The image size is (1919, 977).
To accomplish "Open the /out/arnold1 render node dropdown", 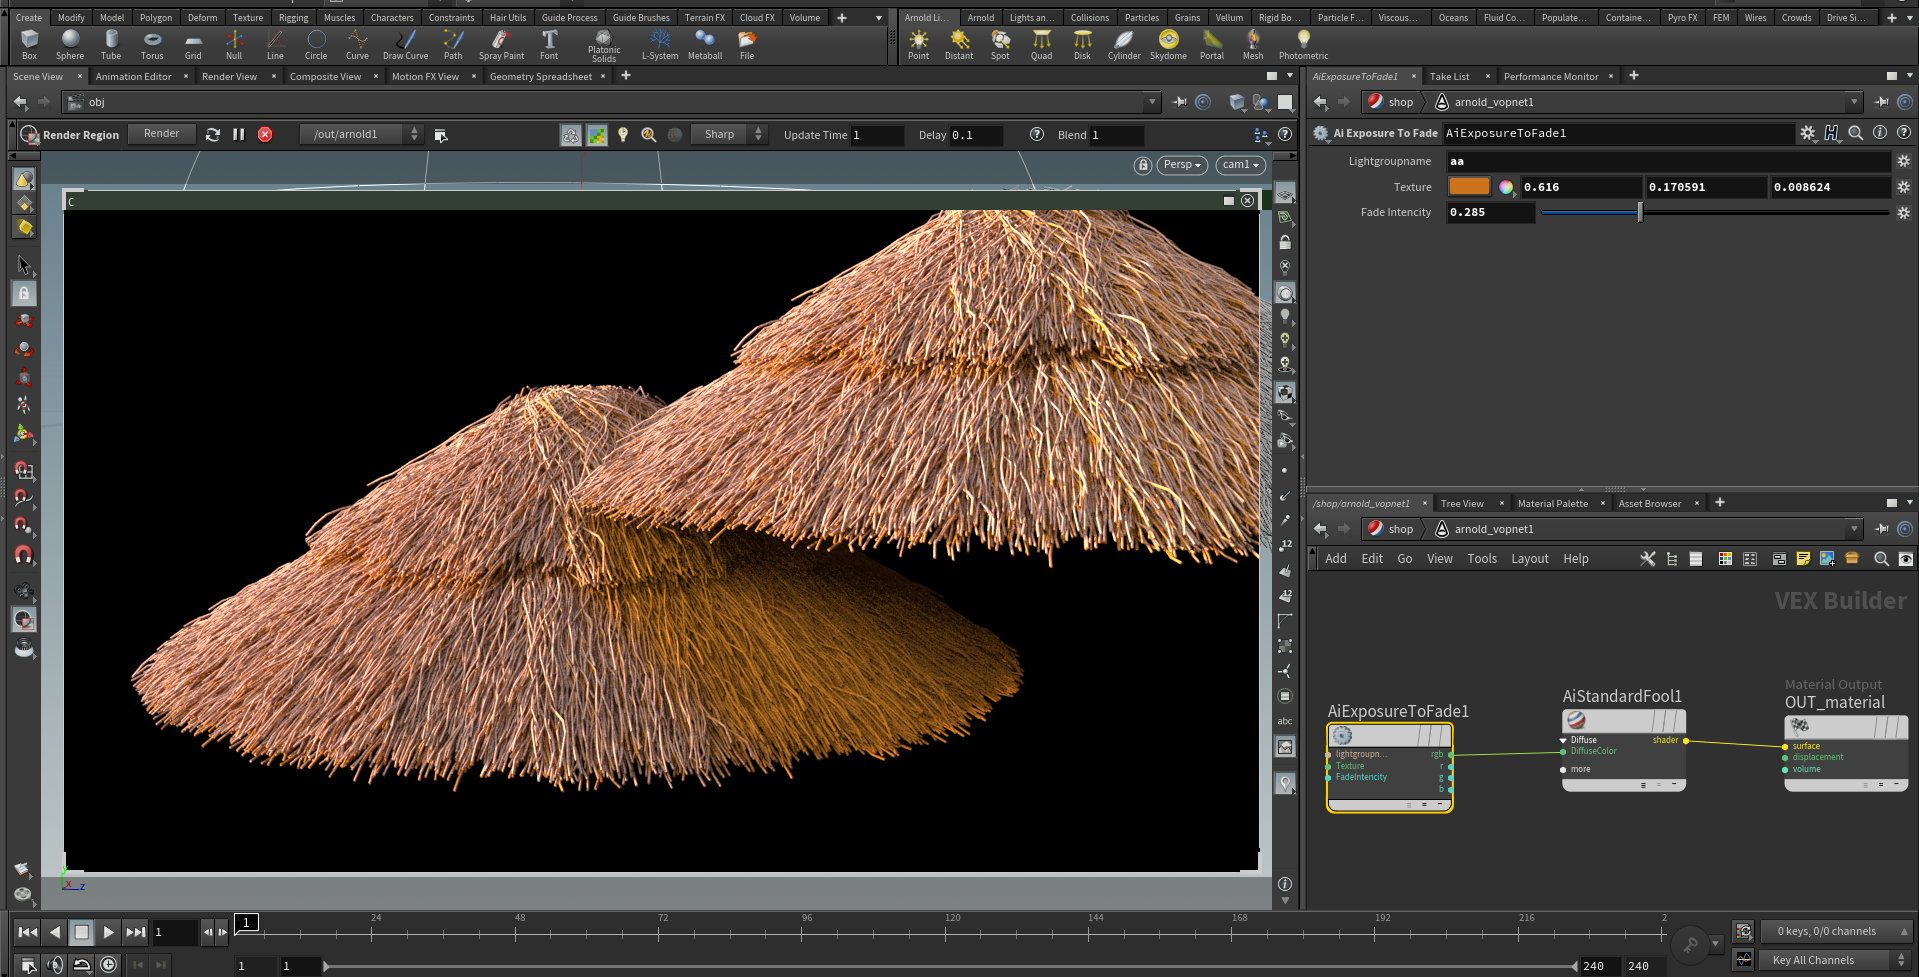I will coord(362,134).
